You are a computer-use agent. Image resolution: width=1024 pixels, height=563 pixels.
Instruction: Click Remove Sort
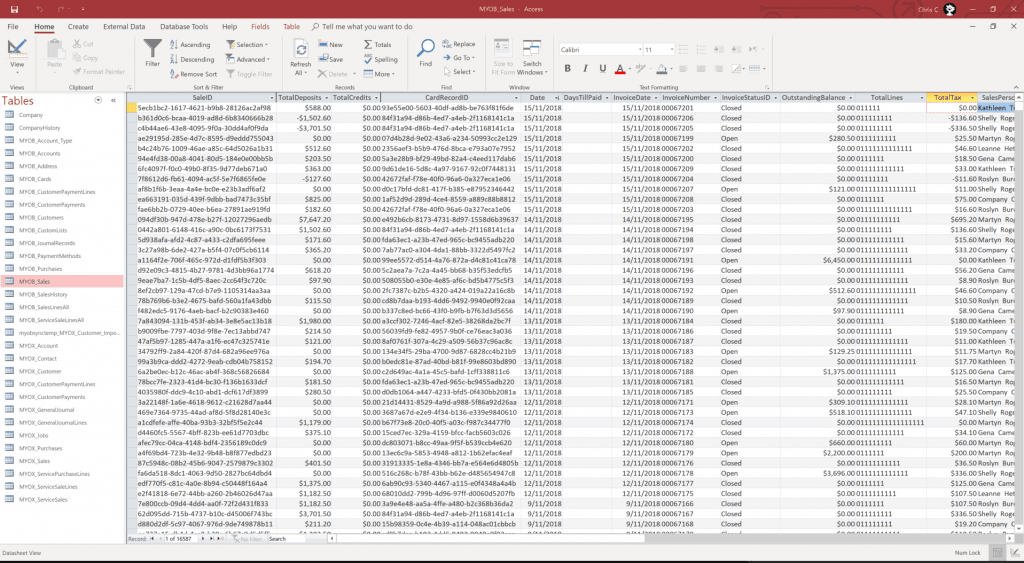193,74
